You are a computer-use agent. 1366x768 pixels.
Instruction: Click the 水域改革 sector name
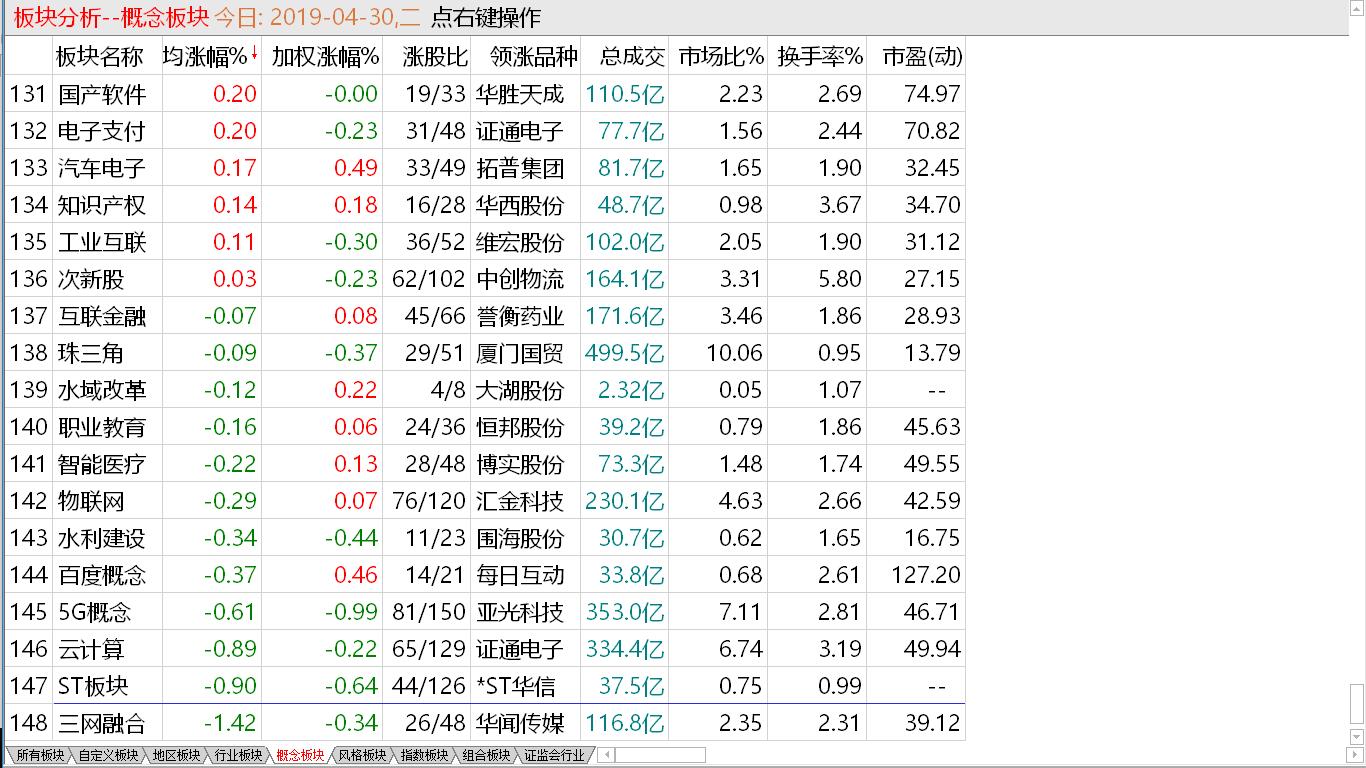coord(102,390)
